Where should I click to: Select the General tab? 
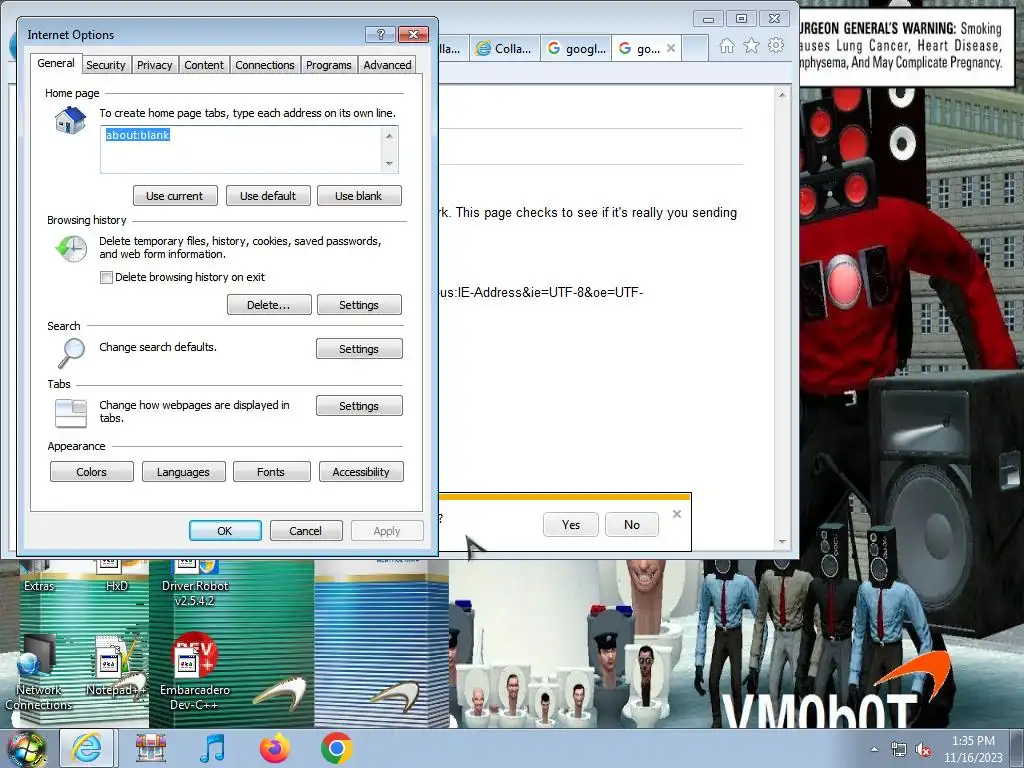(x=56, y=63)
